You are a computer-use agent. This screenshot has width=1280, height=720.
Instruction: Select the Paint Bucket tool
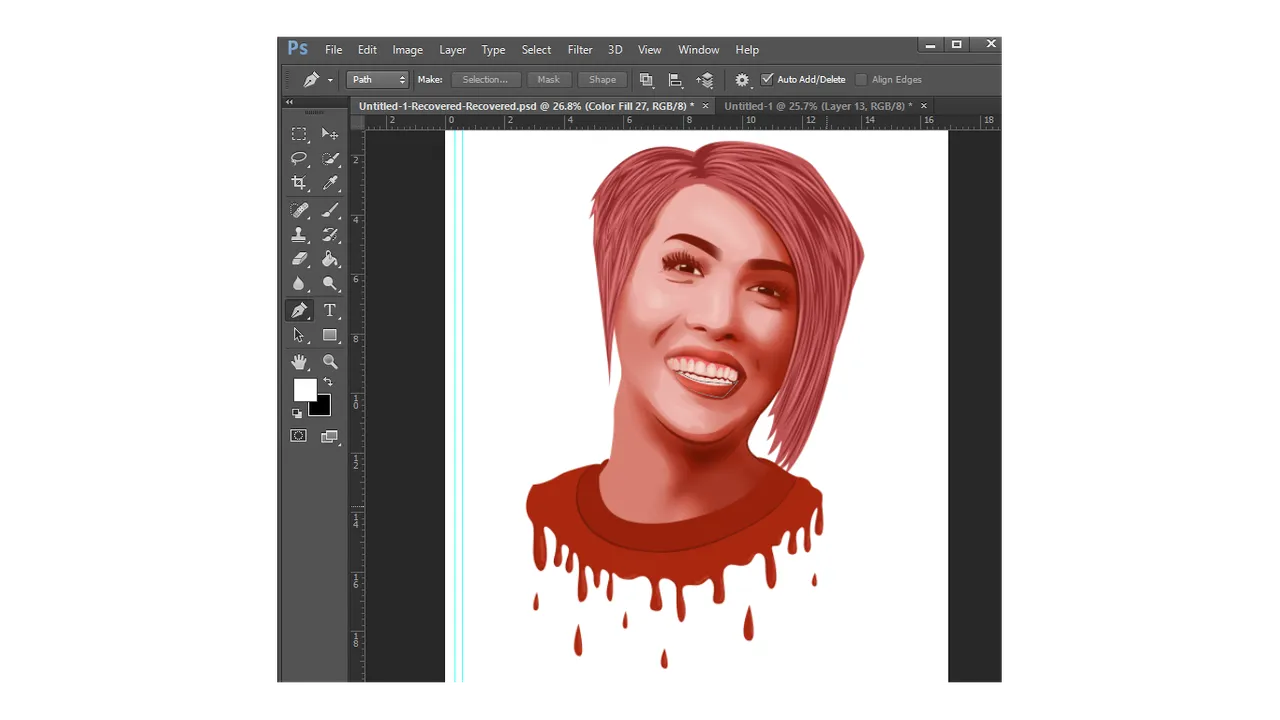330,259
